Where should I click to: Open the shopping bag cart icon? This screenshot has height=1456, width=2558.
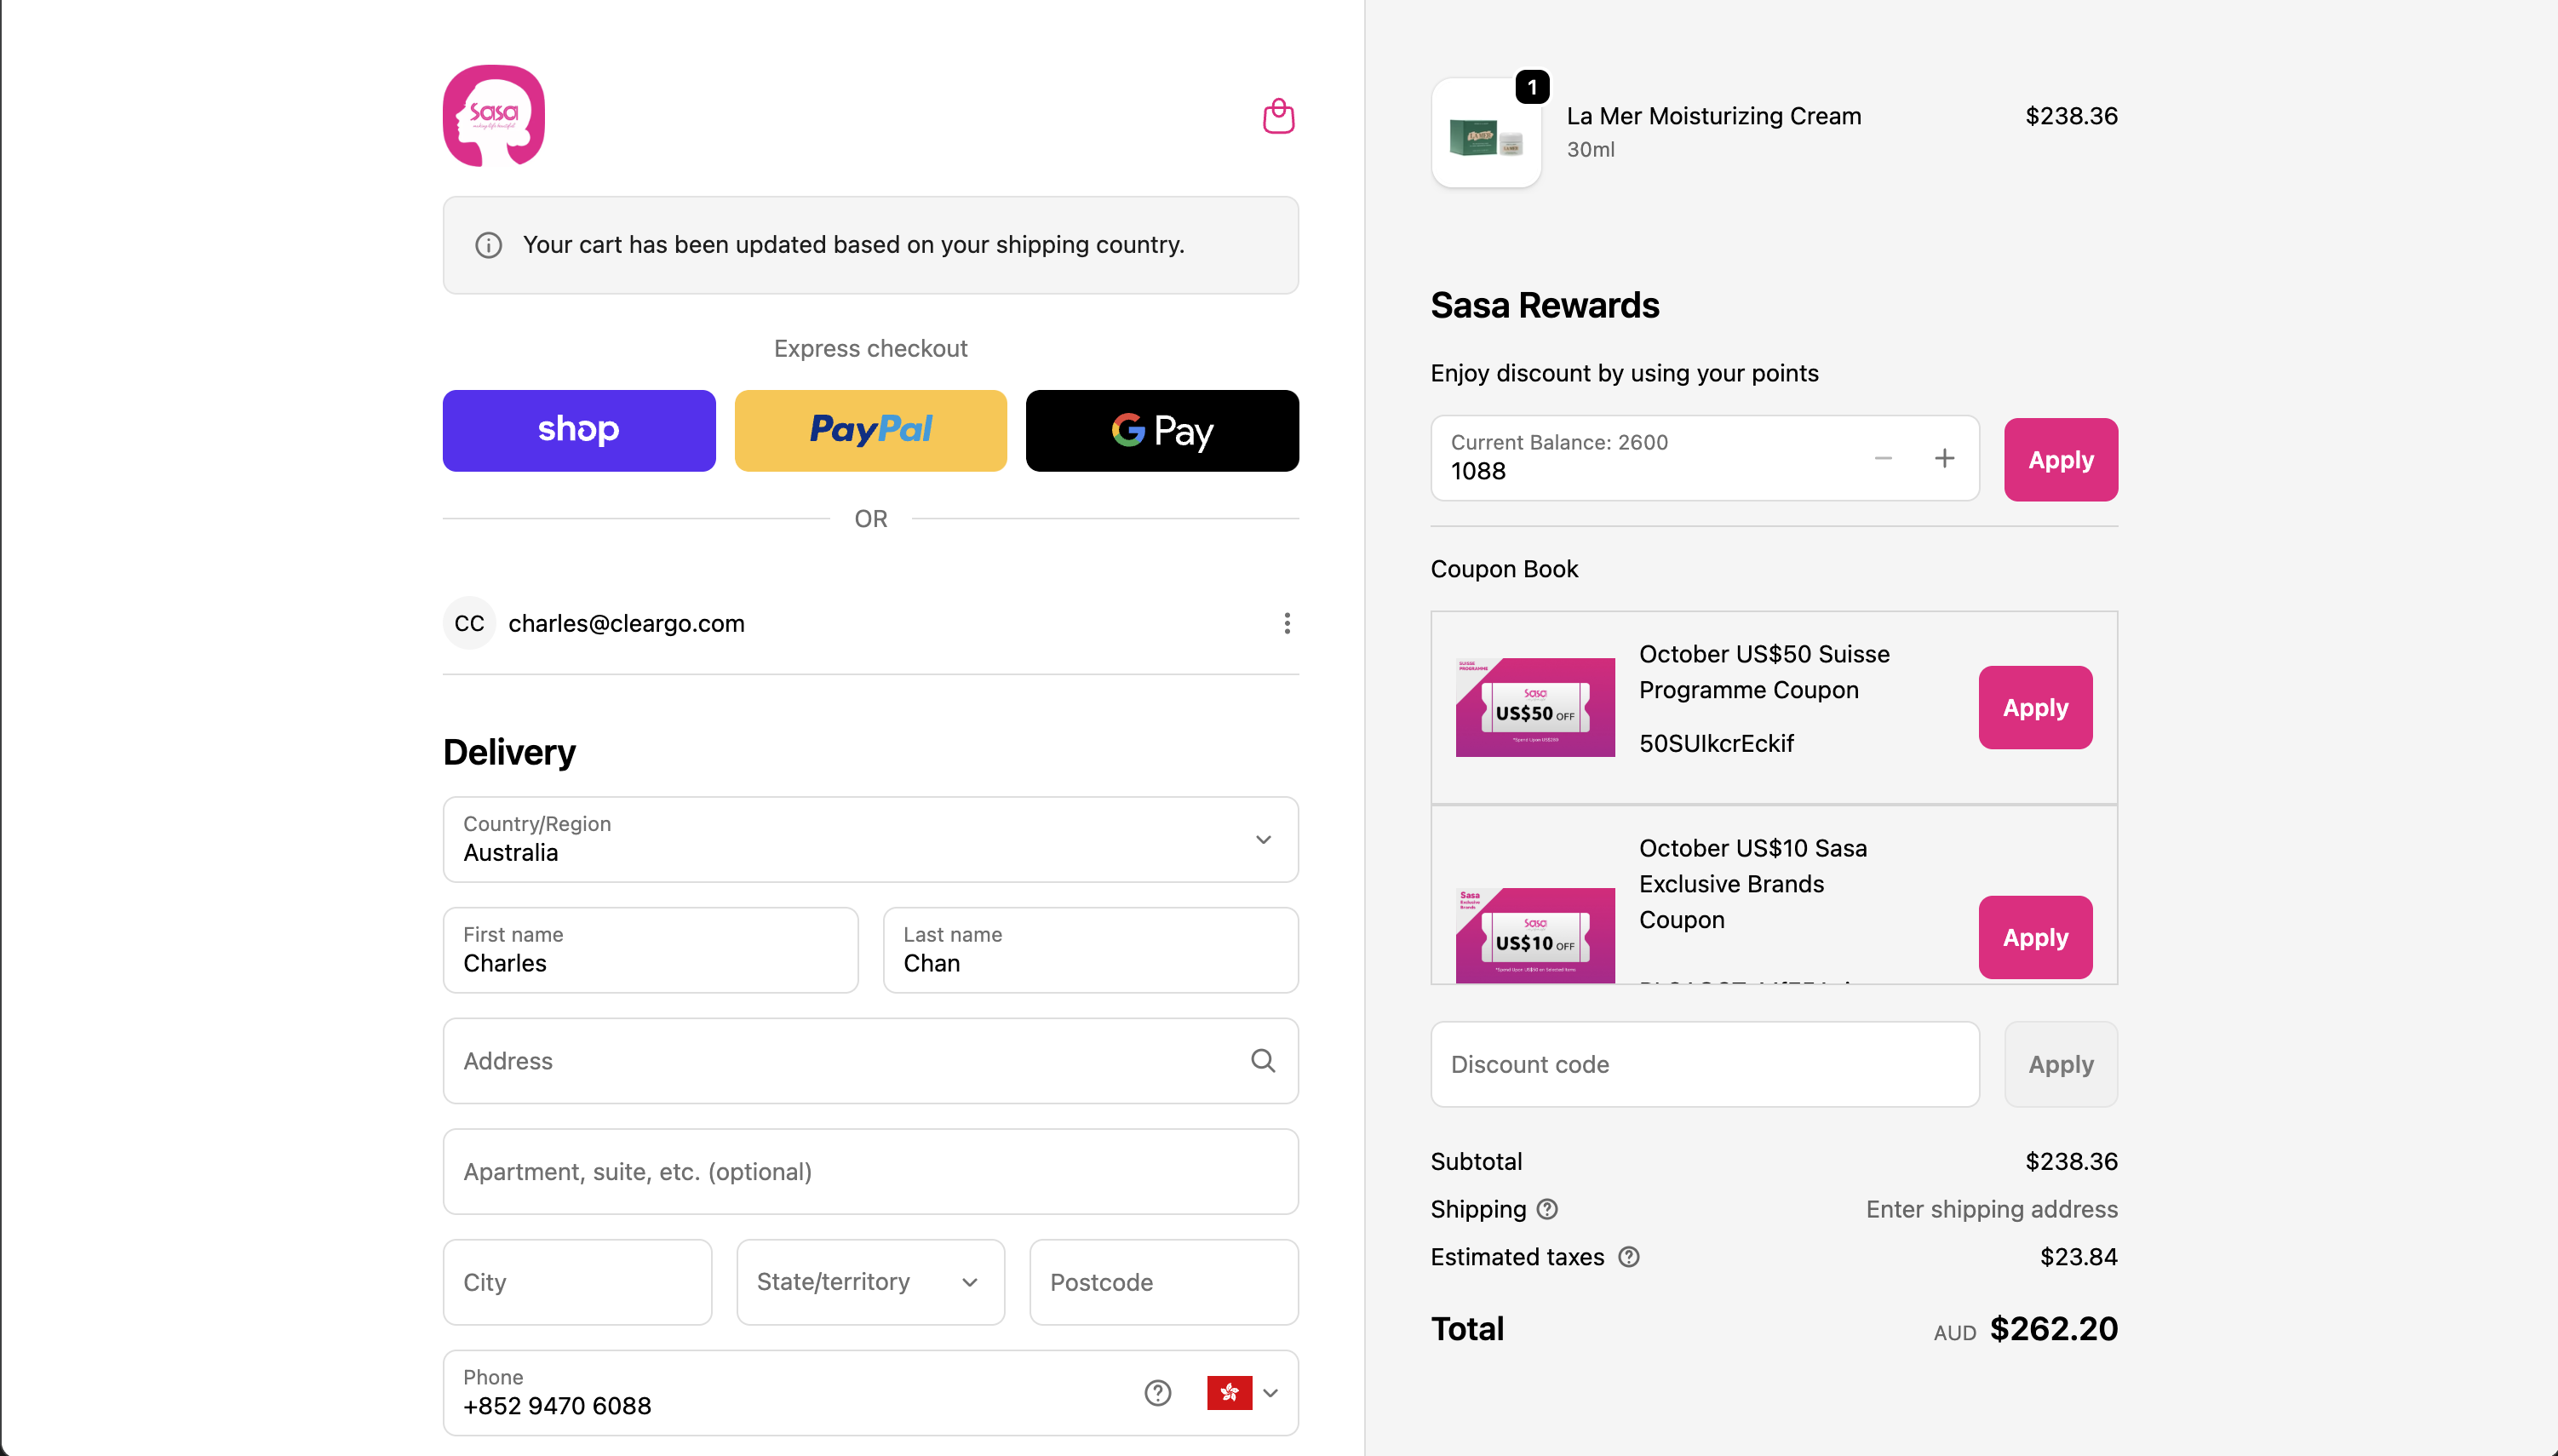[1278, 116]
